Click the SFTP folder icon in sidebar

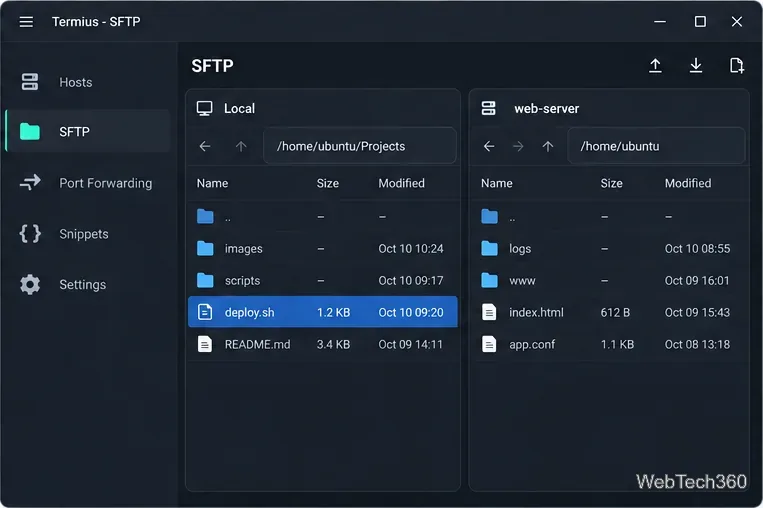30,131
